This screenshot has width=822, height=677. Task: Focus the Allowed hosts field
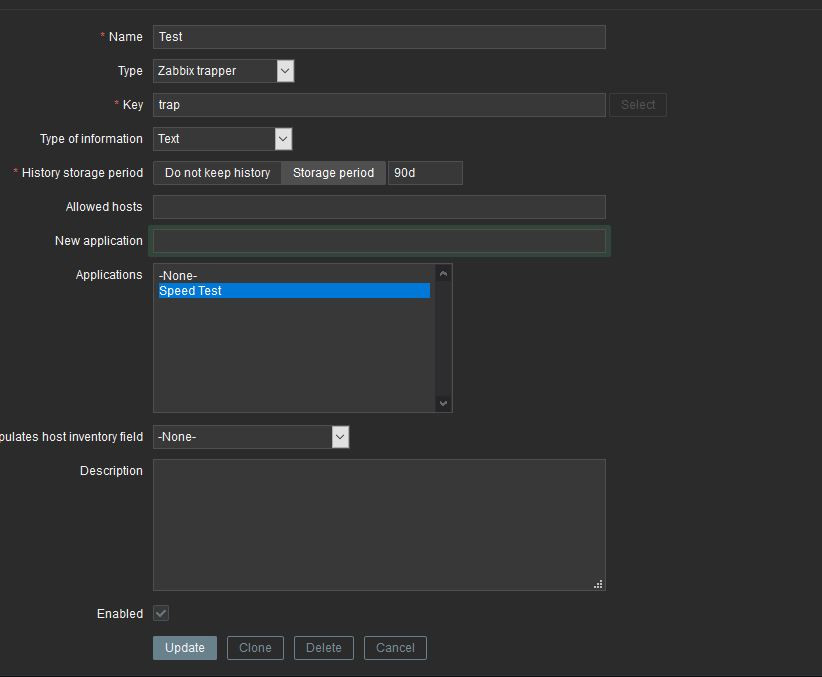tap(379, 207)
